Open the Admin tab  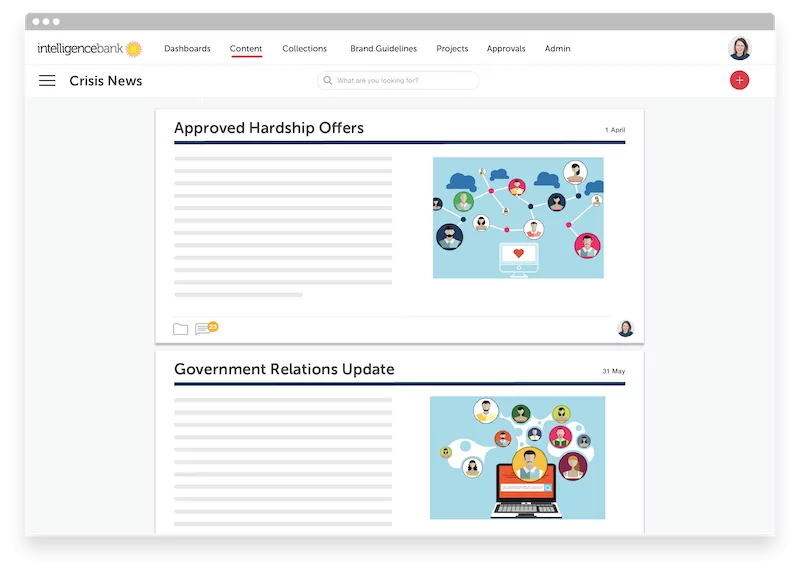click(557, 48)
